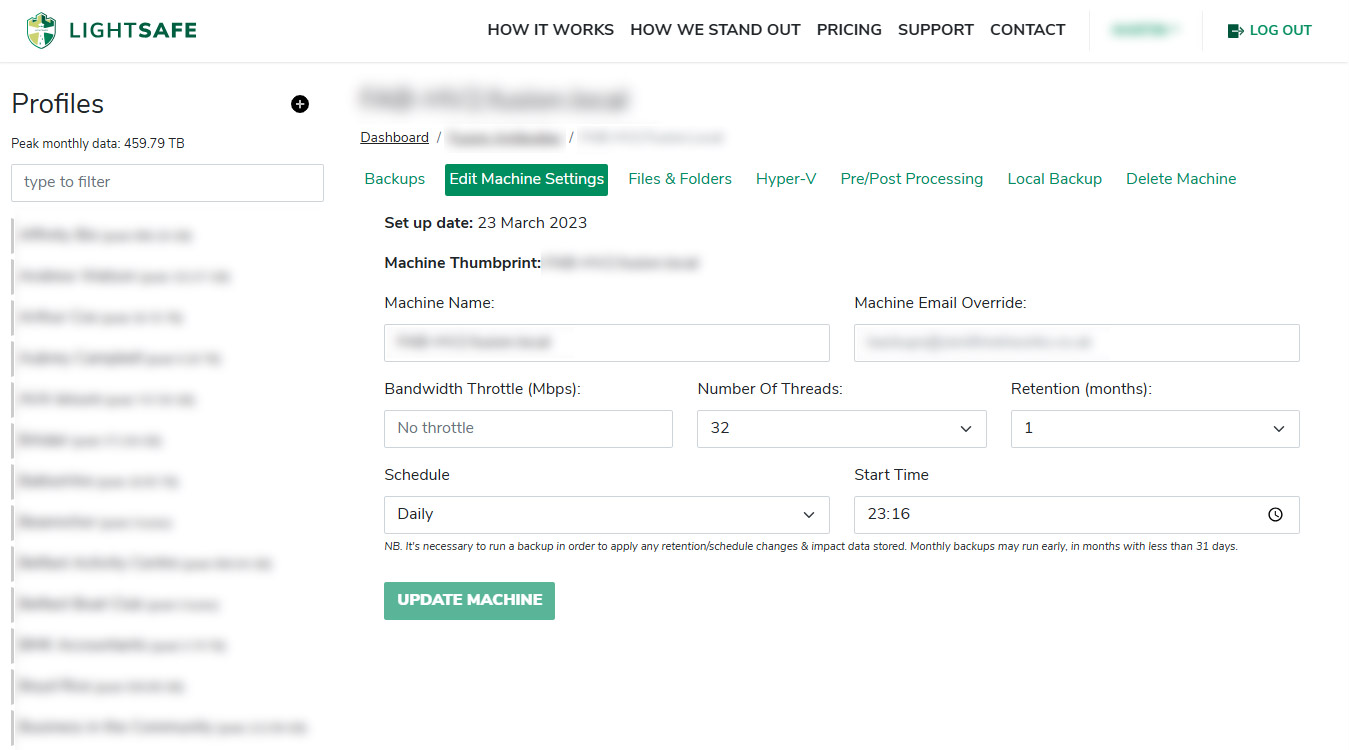Open the user account menu in header

click(x=1145, y=31)
